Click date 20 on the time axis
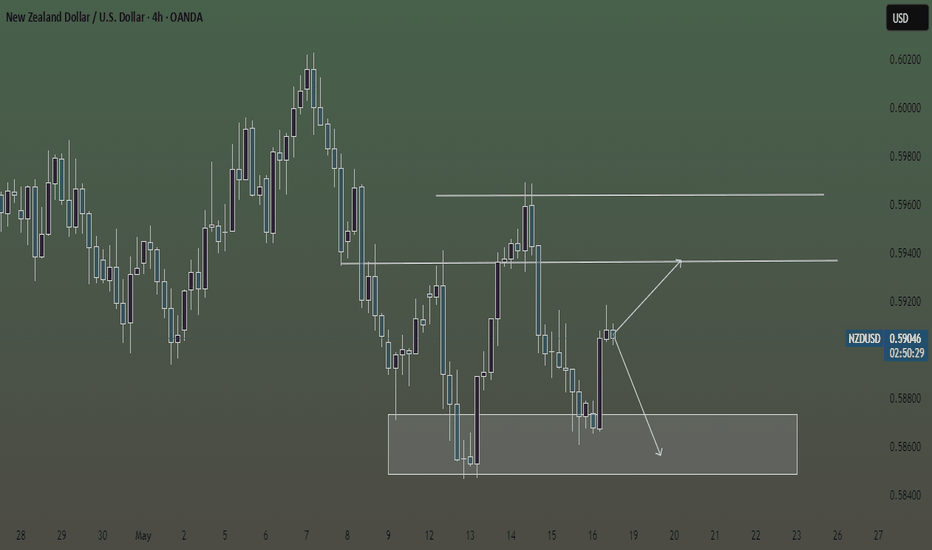 (674, 535)
